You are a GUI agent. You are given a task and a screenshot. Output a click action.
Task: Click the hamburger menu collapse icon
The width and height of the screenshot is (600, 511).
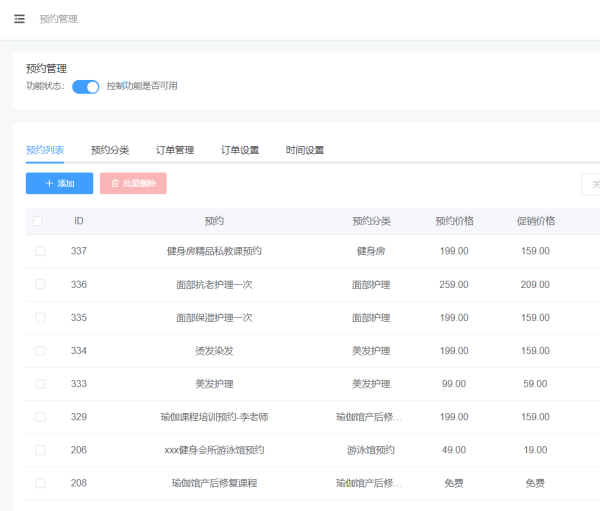point(19,19)
